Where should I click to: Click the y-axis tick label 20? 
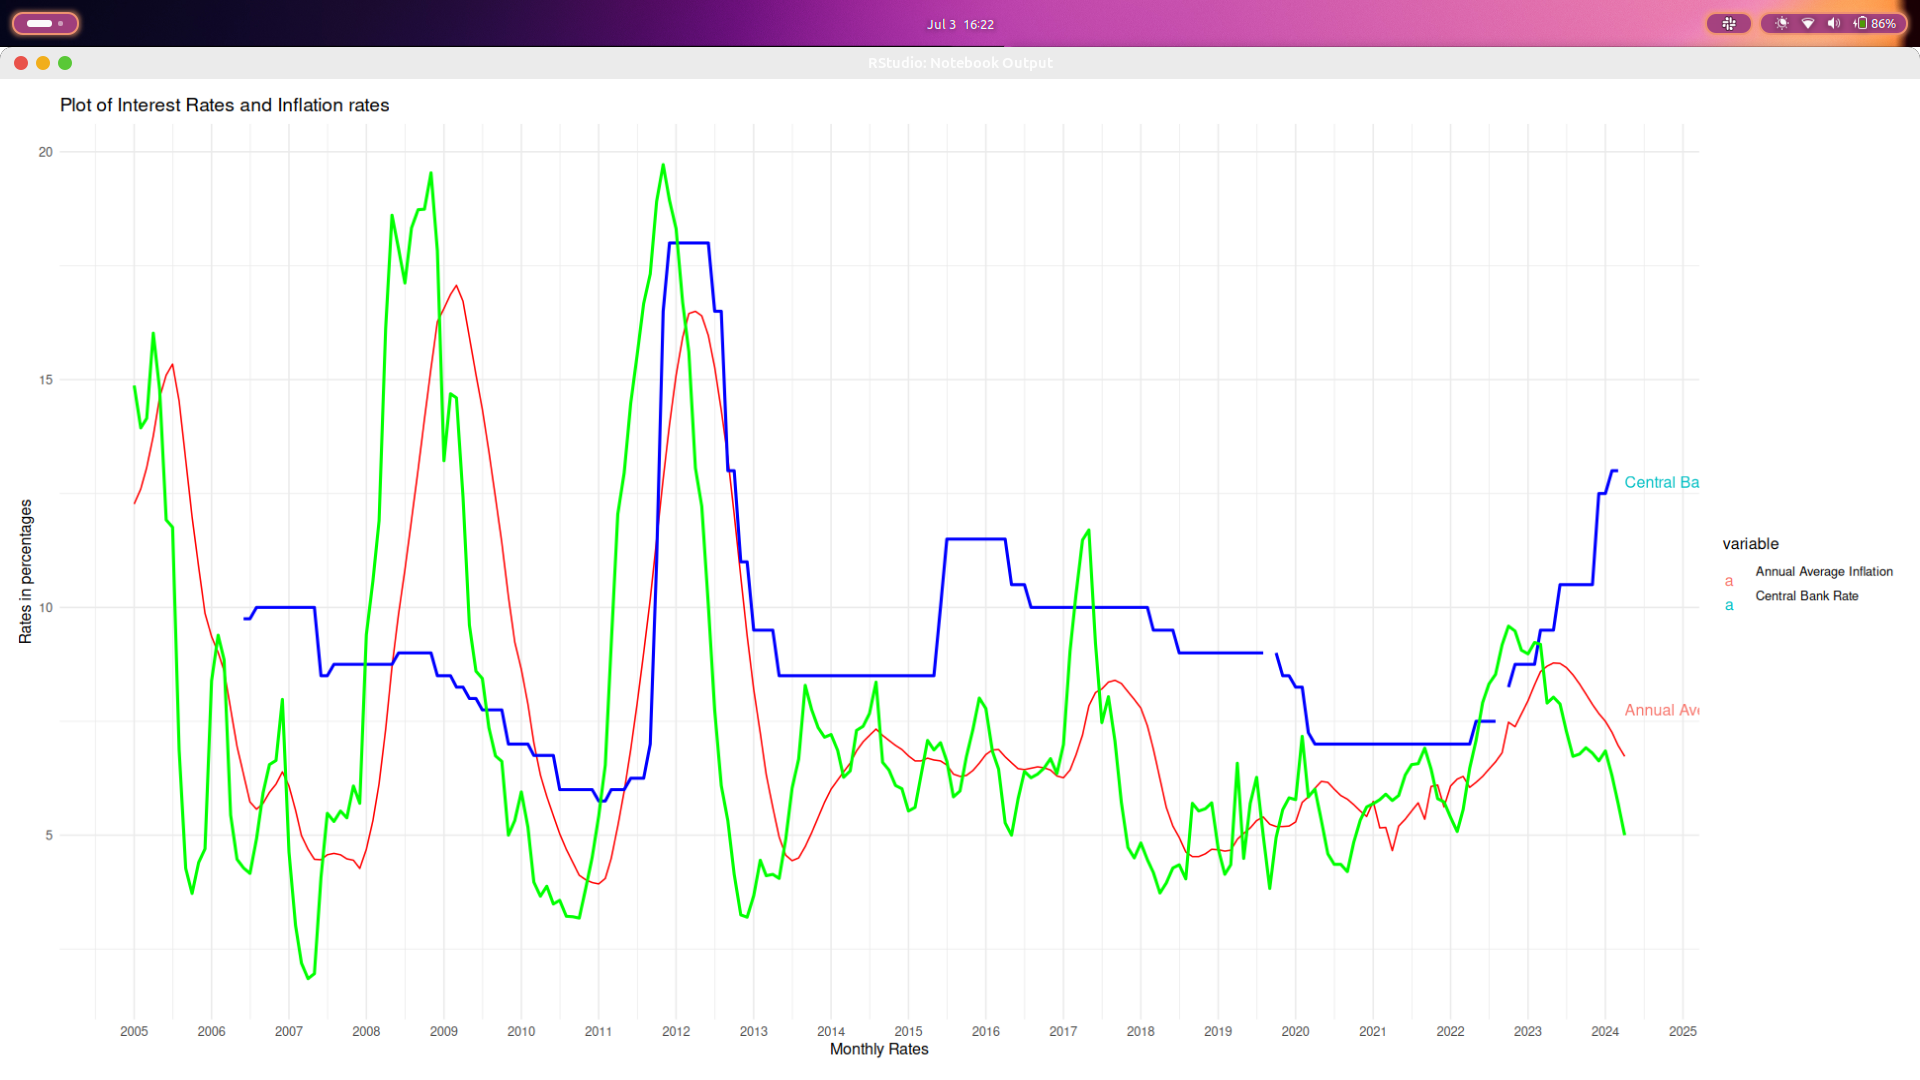[45, 152]
